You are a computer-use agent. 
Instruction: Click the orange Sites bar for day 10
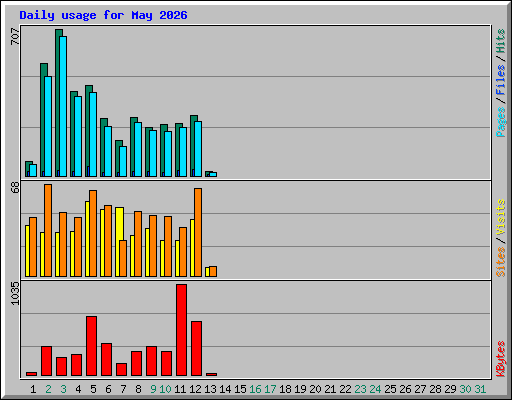168,246
